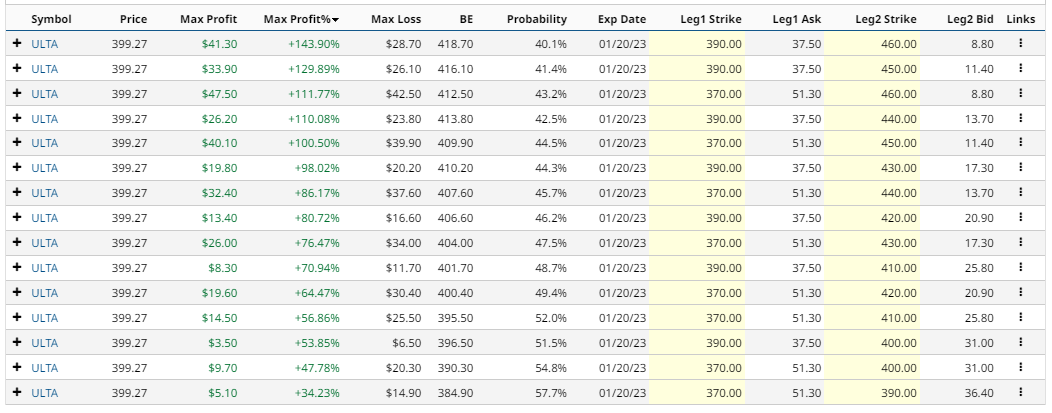The image size is (1052, 413).
Task: Open three-dot menu for +129.89% profit row
Action: 1020,68
